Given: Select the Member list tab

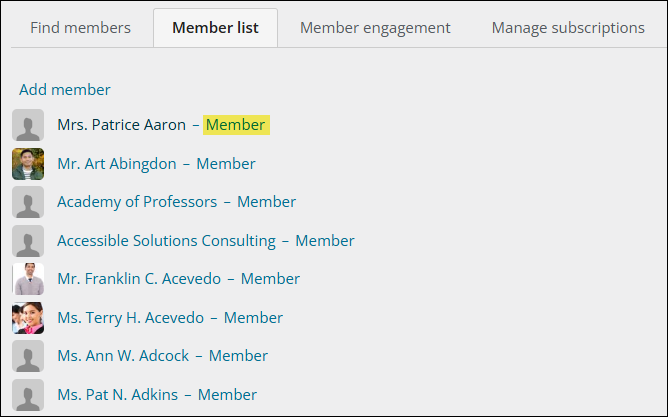Looking at the screenshot, I should tap(215, 28).
